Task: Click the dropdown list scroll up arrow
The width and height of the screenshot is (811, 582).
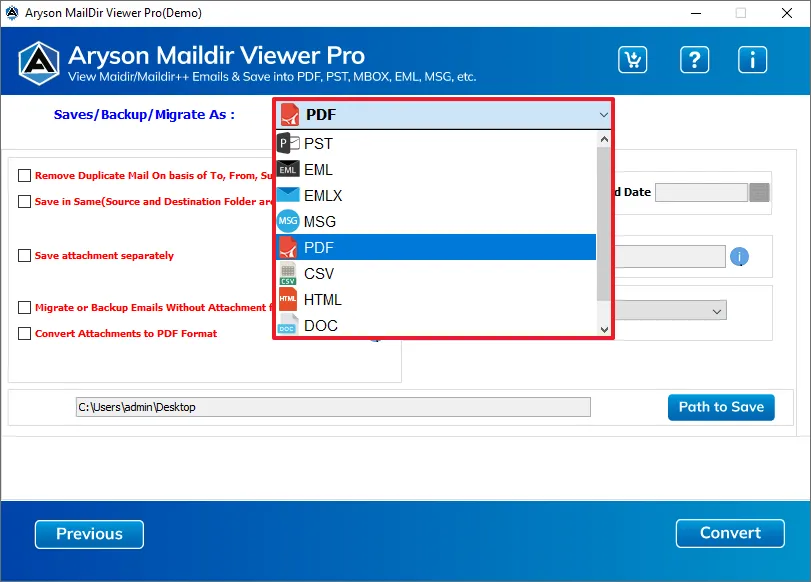Action: click(604, 139)
